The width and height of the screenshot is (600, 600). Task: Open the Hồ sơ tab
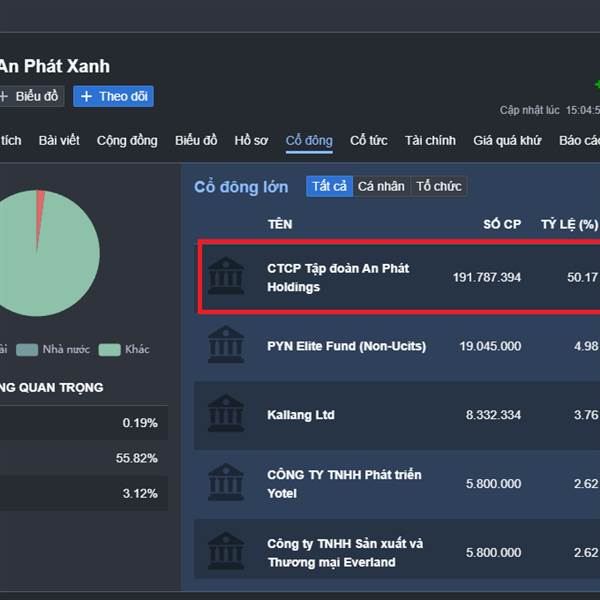(x=251, y=140)
